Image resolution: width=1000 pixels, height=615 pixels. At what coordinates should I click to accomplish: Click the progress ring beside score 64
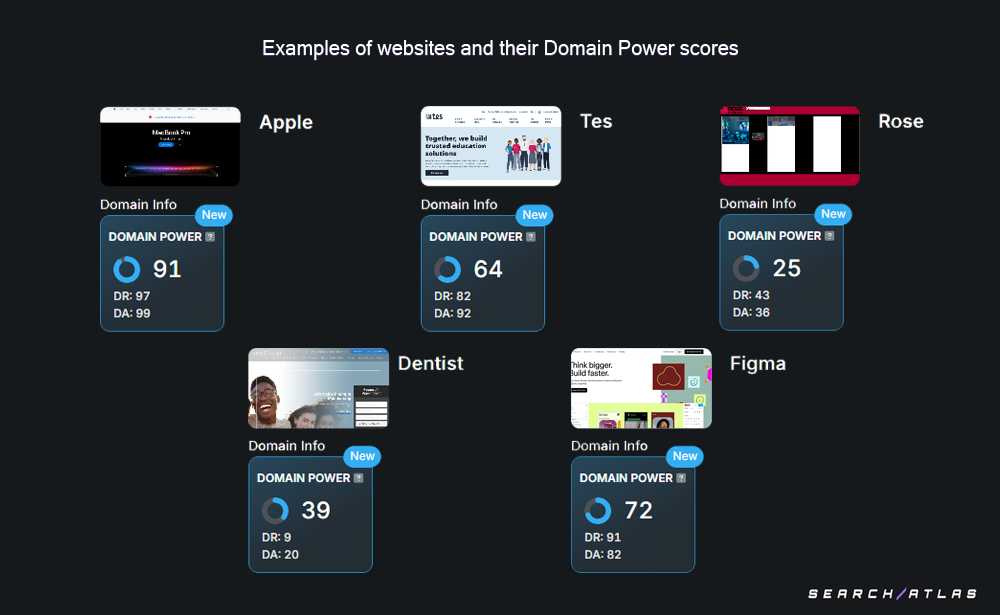(x=447, y=269)
